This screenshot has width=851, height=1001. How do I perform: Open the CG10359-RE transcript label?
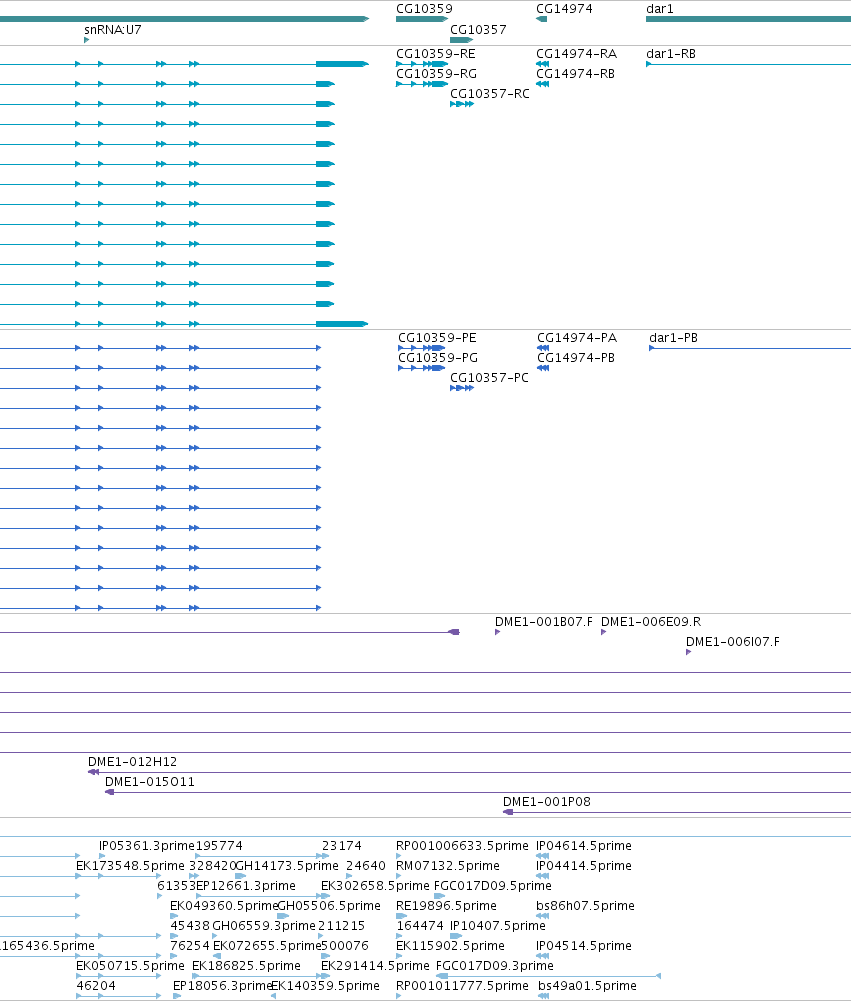click(x=435, y=54)
